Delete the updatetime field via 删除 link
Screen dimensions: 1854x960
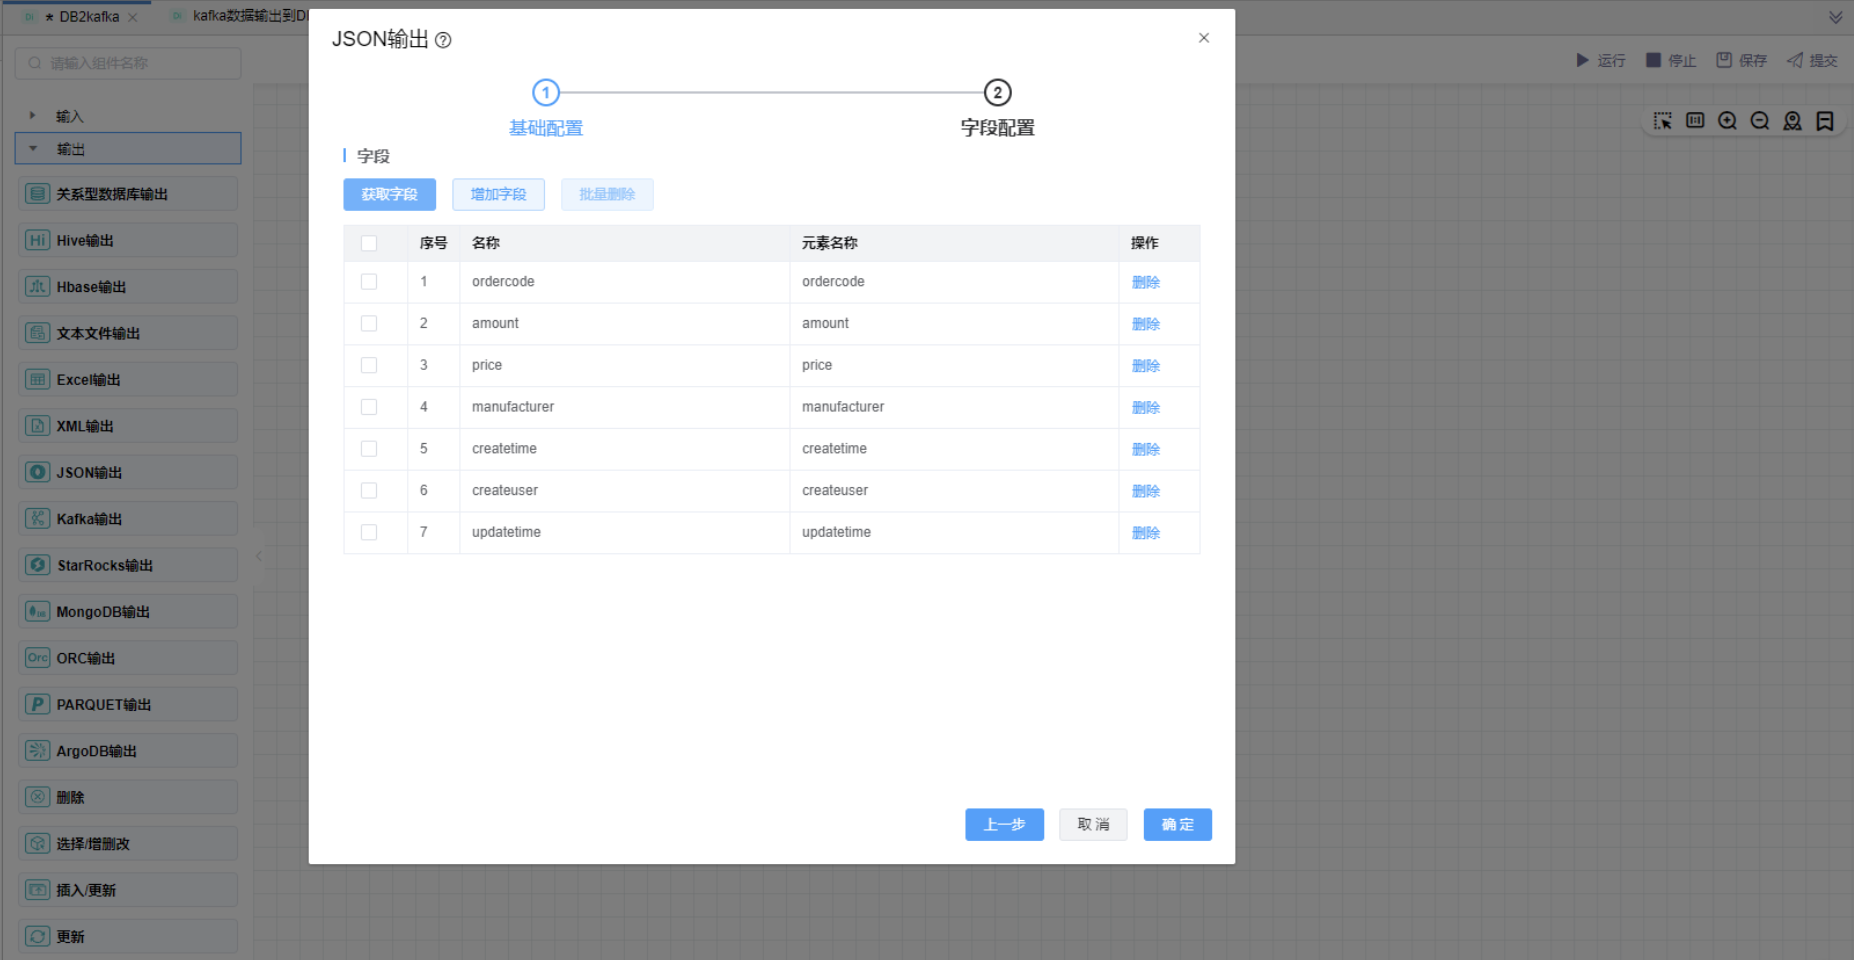pos(1145,533)
